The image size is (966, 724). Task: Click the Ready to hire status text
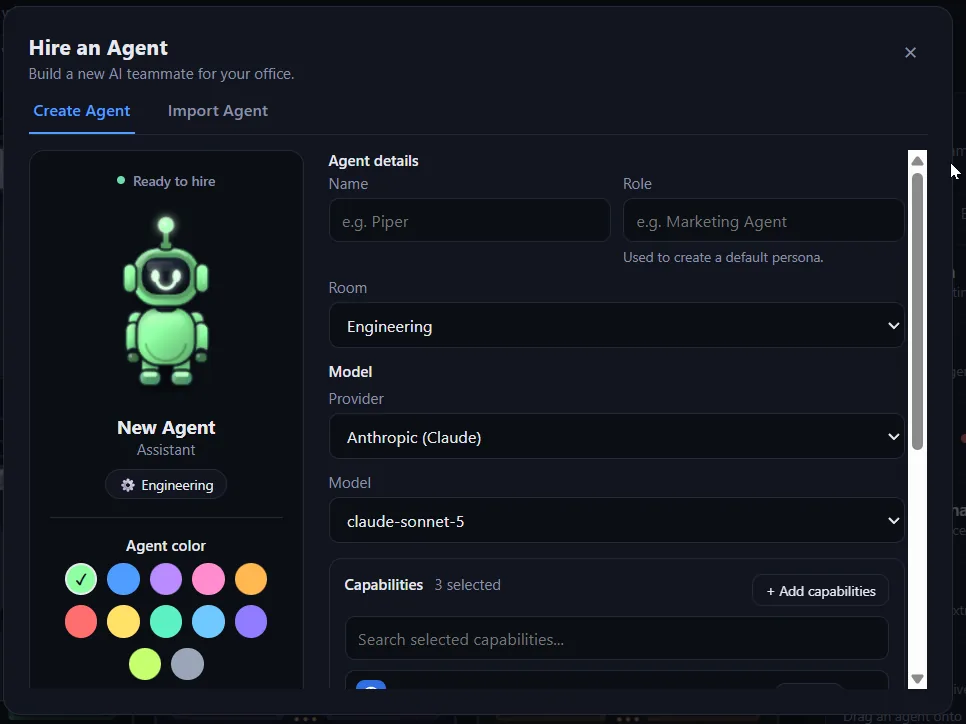174,181
